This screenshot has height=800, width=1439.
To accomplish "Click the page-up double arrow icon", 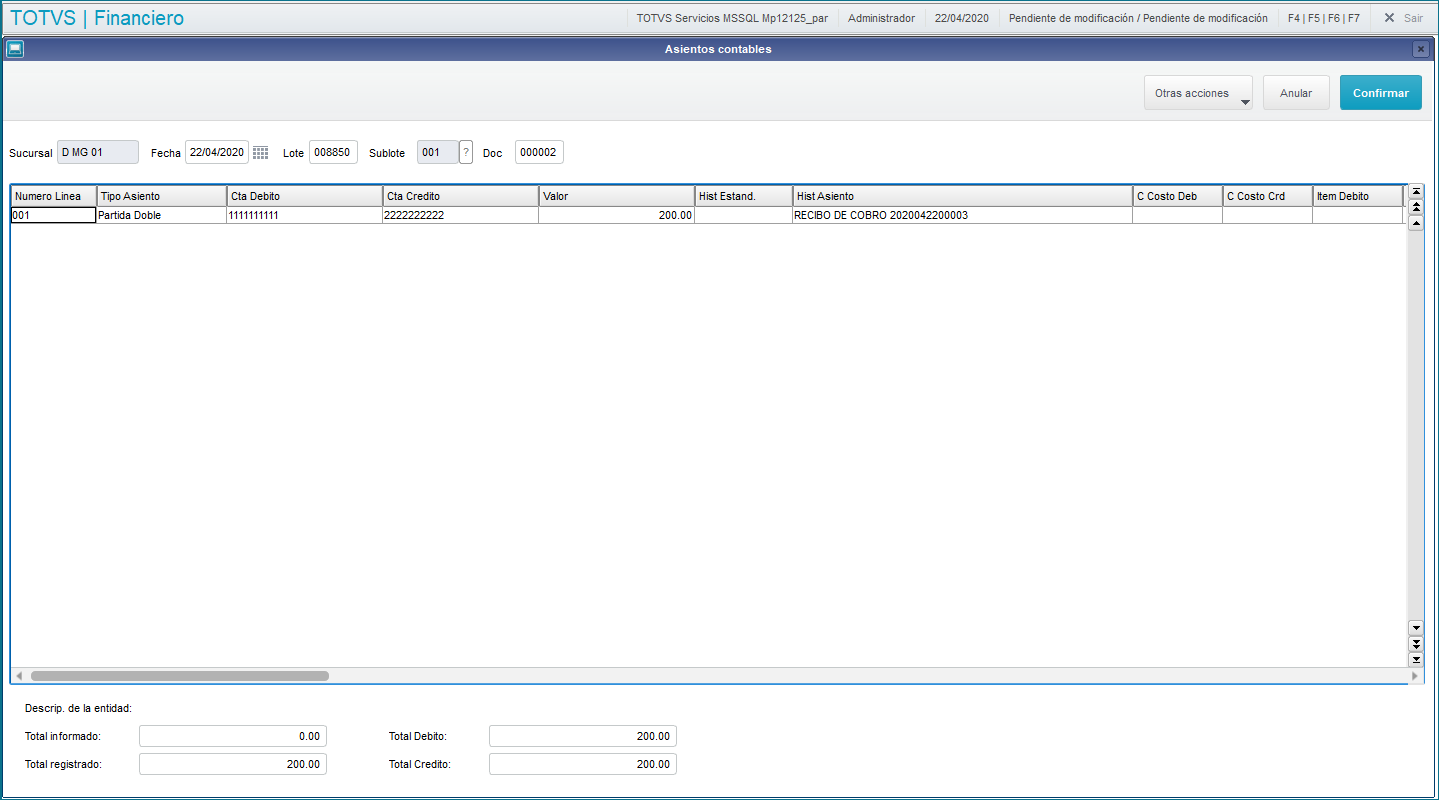I will click(1415, 207).
